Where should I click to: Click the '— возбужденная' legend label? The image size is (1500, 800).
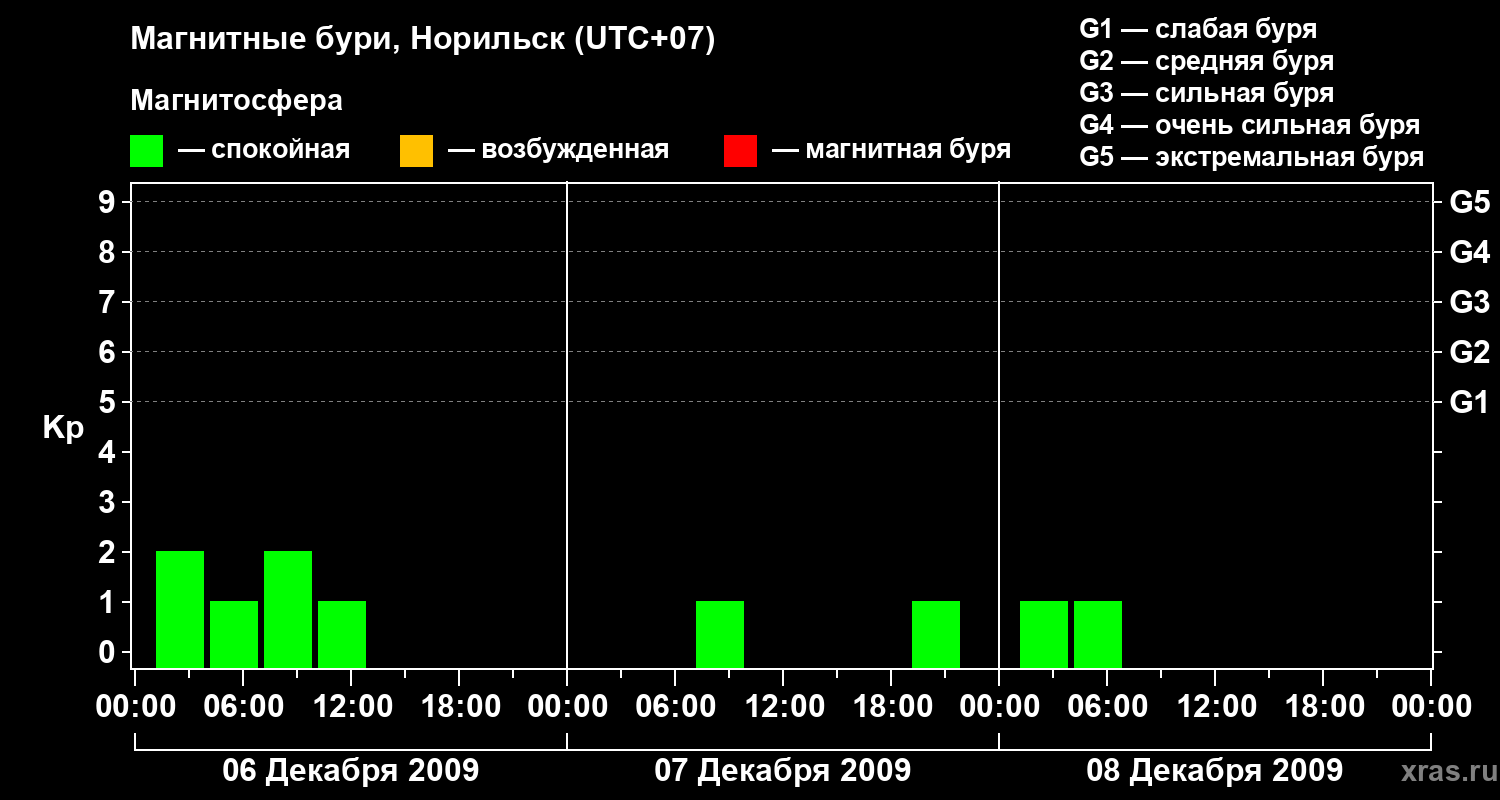[558, 151]
